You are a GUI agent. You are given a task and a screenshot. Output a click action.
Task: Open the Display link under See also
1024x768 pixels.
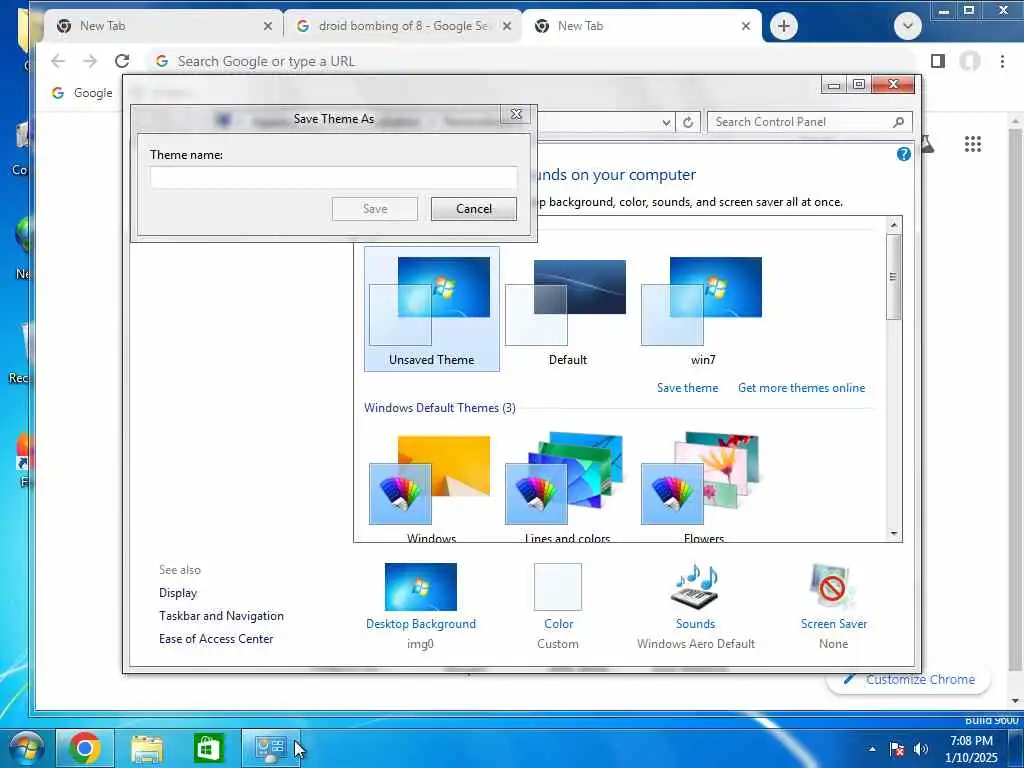point(178,593)
